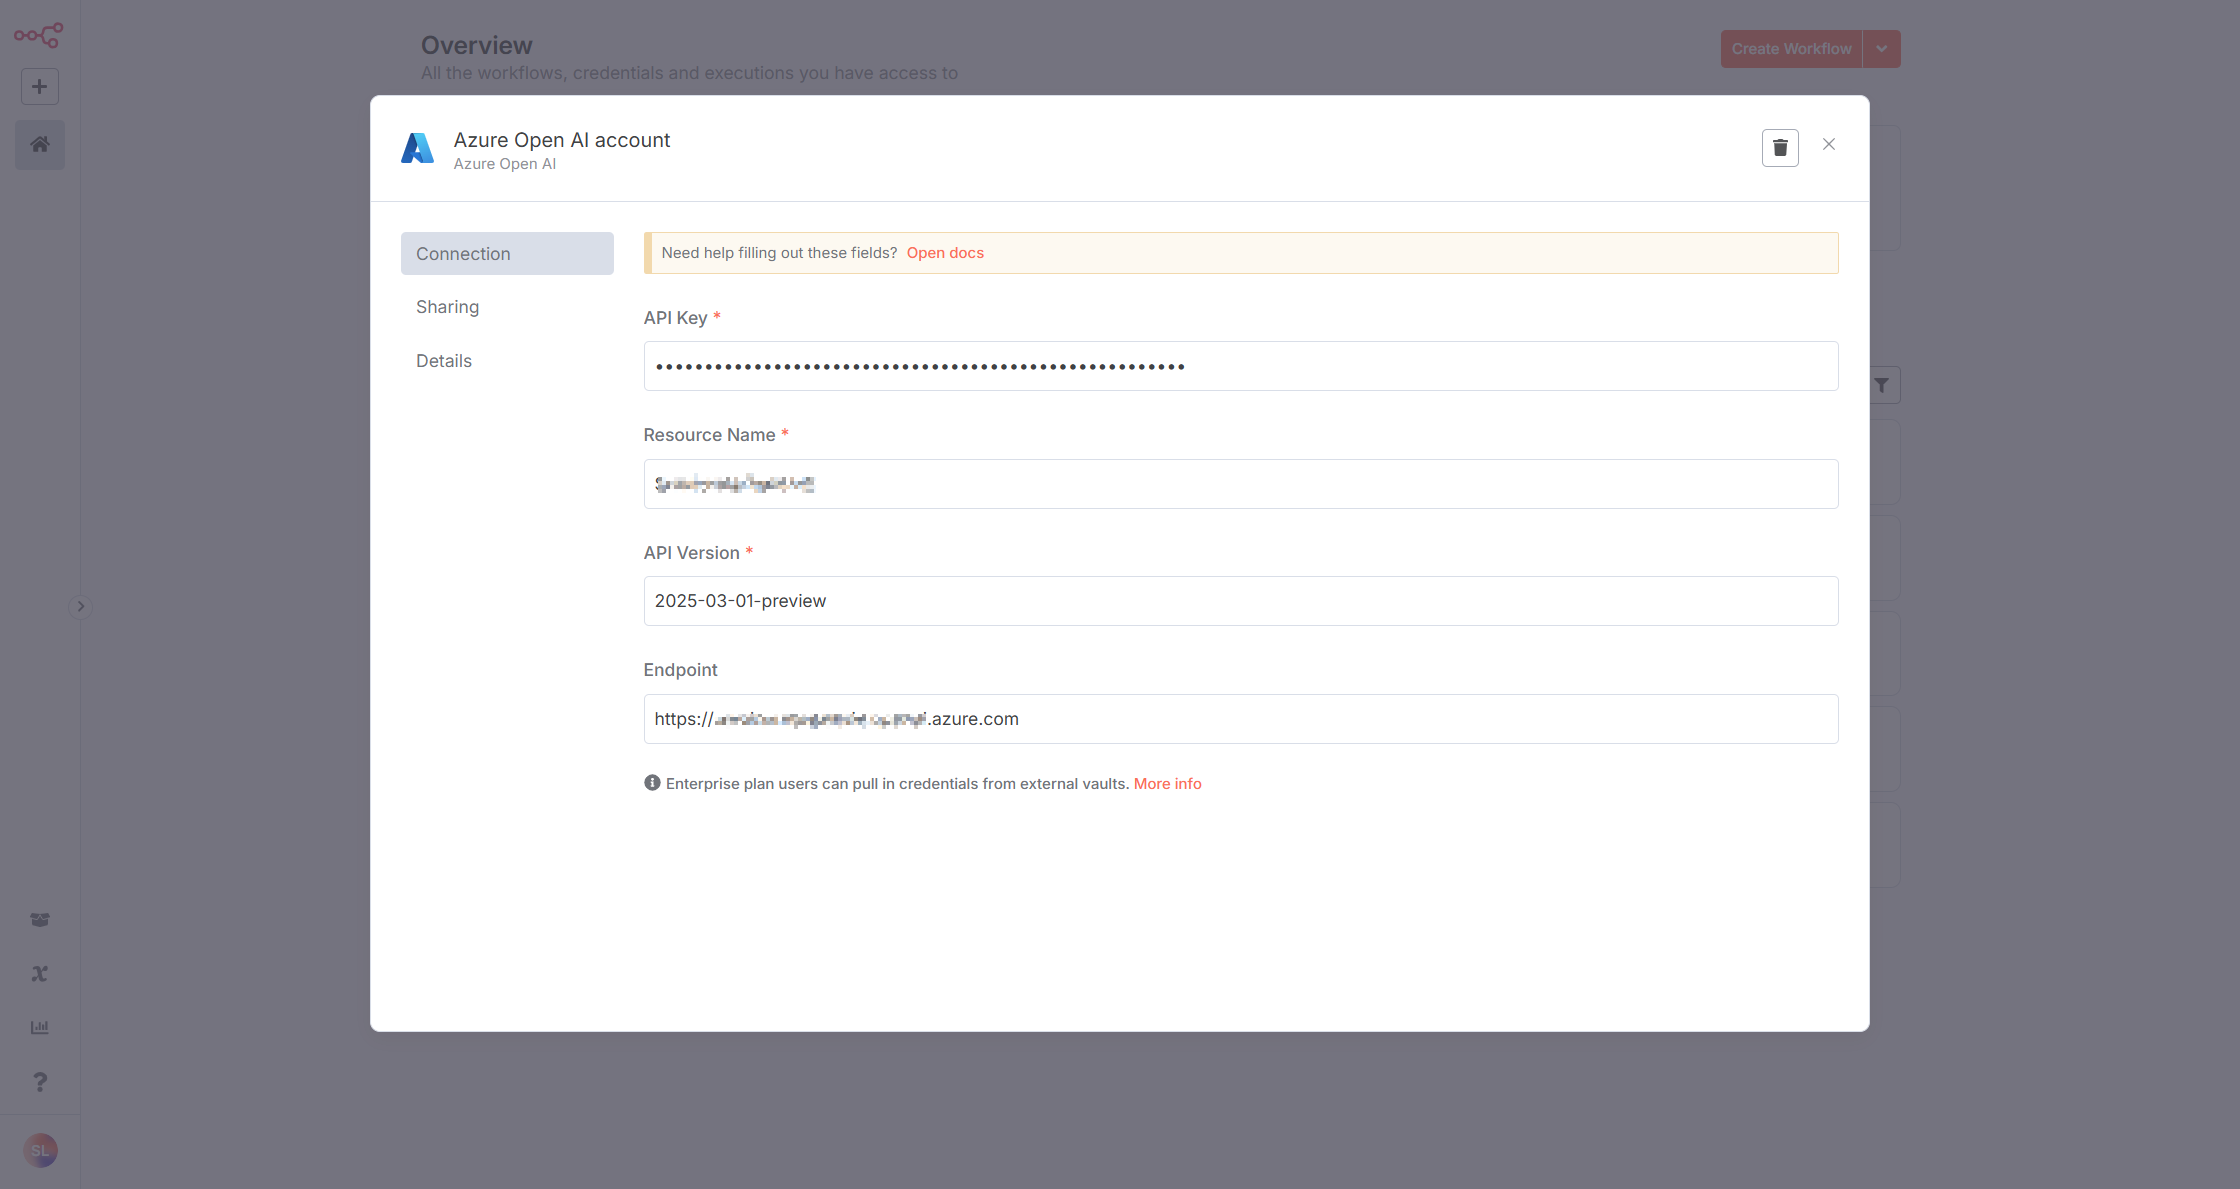Expand the sidebar with the chevron toggle
Screen dimensions: 2240x1189
coord(81,607)
